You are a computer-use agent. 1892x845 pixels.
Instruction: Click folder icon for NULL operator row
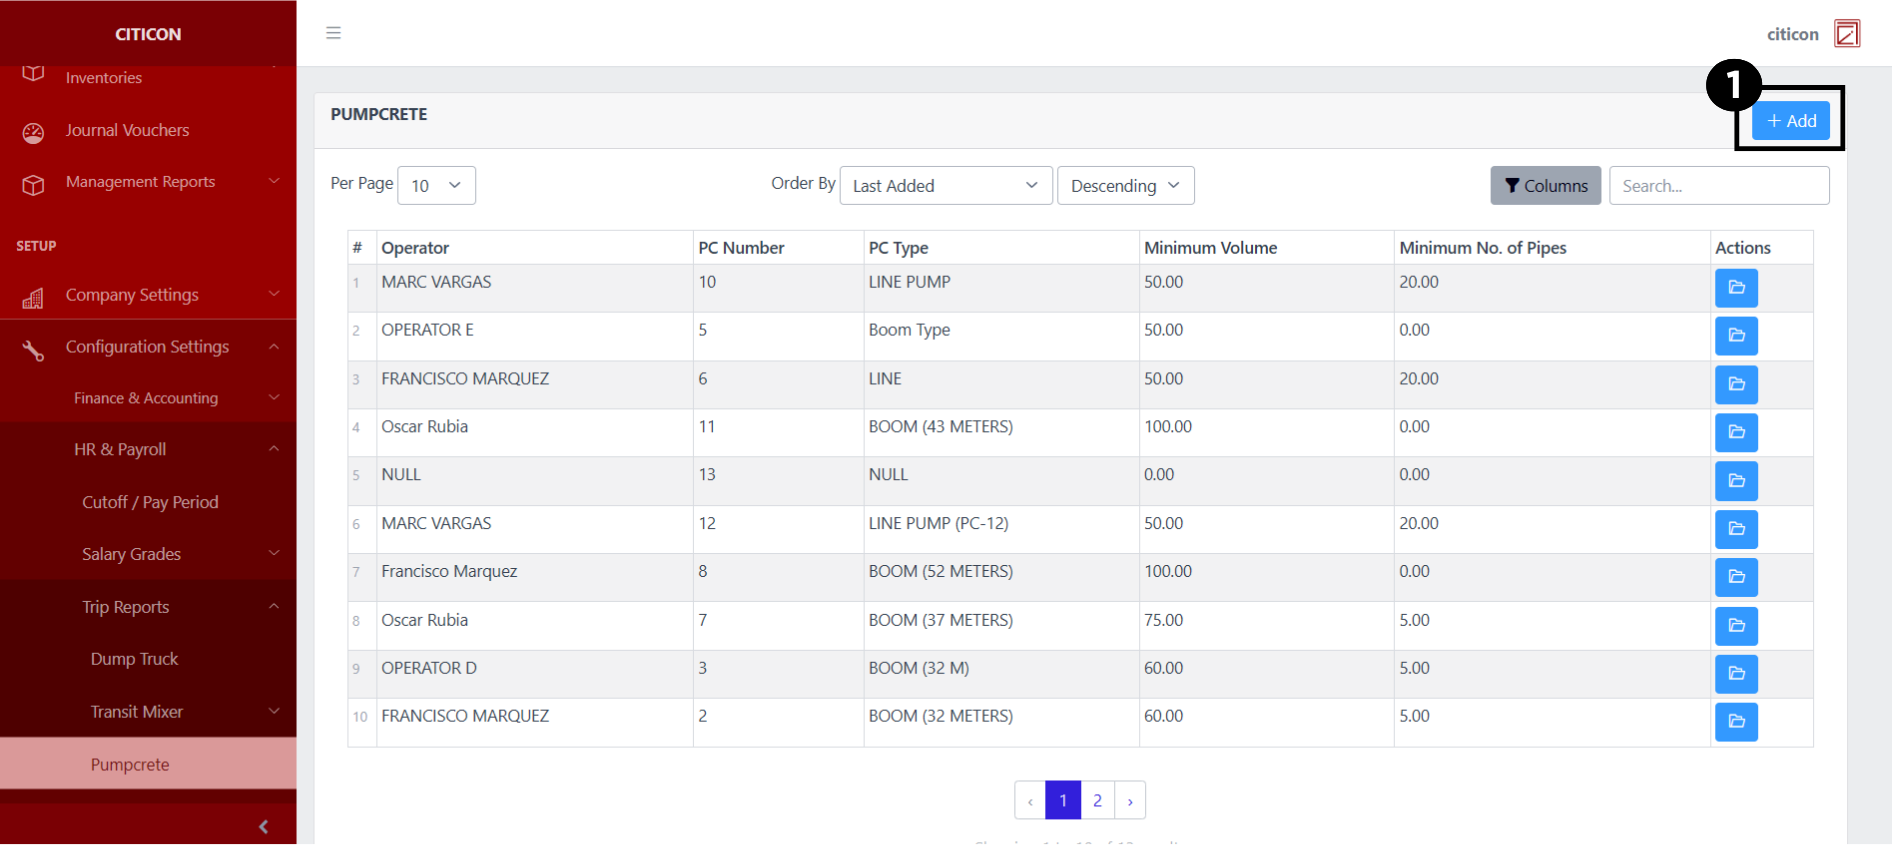point(1735,481)
